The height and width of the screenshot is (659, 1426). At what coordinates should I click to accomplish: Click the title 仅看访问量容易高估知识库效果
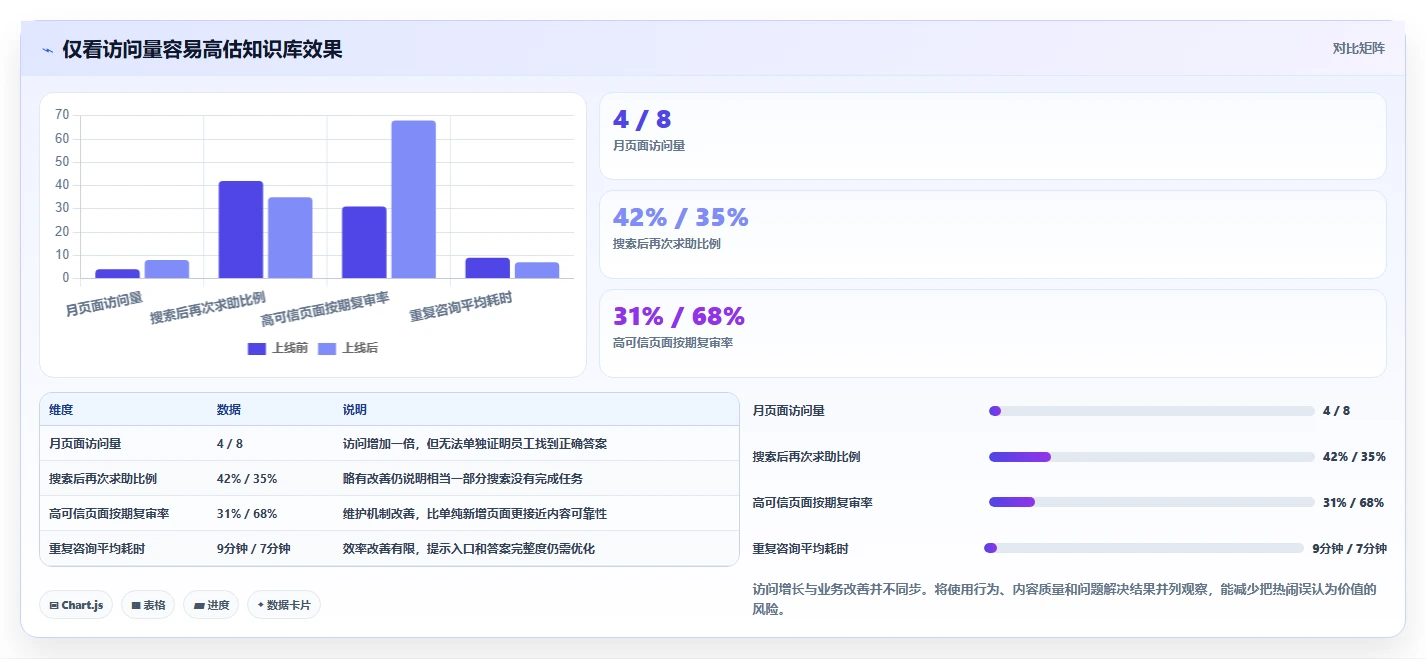[202, 49]
